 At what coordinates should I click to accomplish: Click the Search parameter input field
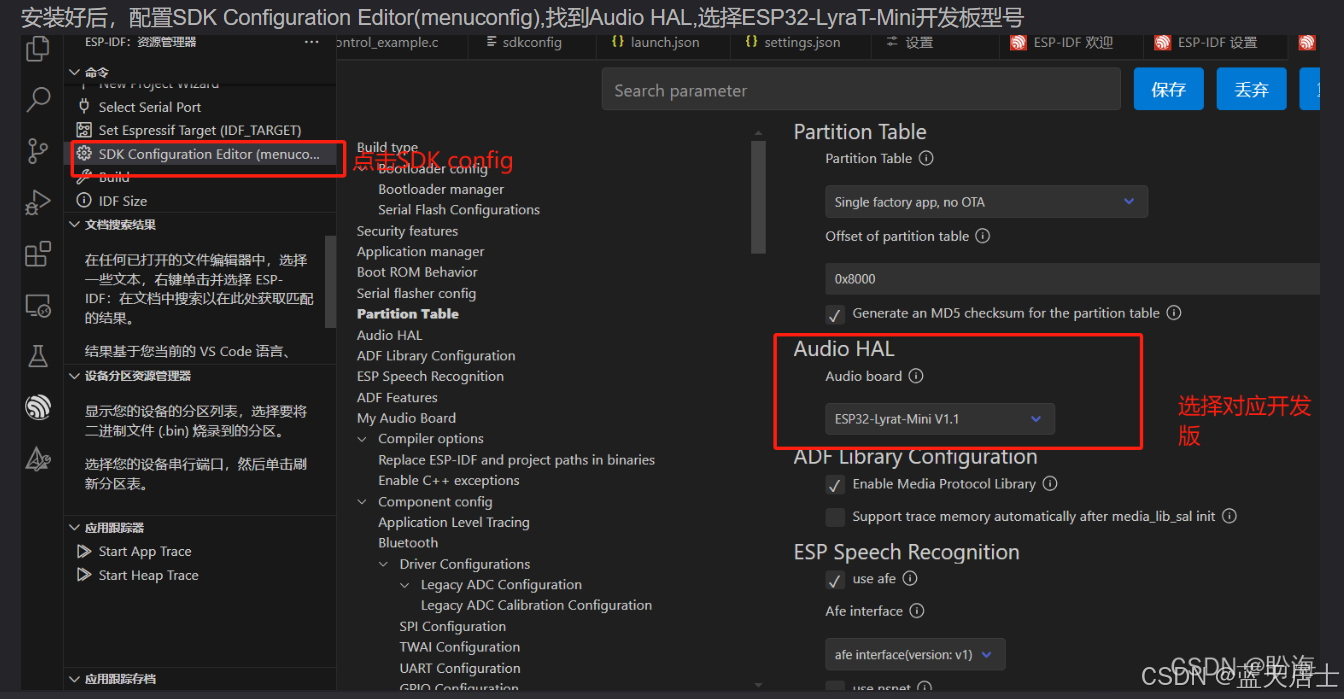[861, 90]
